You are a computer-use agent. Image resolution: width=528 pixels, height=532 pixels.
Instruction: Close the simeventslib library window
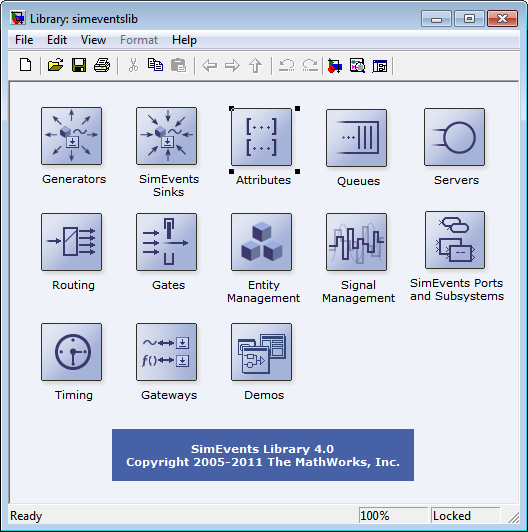pyautogui.click(x=503, y=18)
